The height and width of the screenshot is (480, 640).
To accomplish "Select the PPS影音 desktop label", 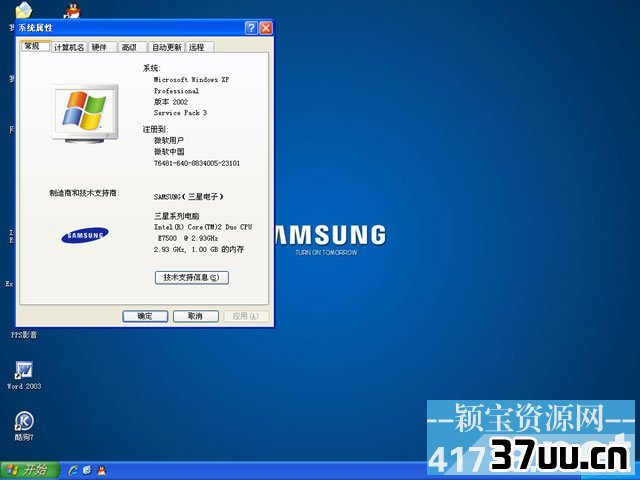I will [24, 335].
